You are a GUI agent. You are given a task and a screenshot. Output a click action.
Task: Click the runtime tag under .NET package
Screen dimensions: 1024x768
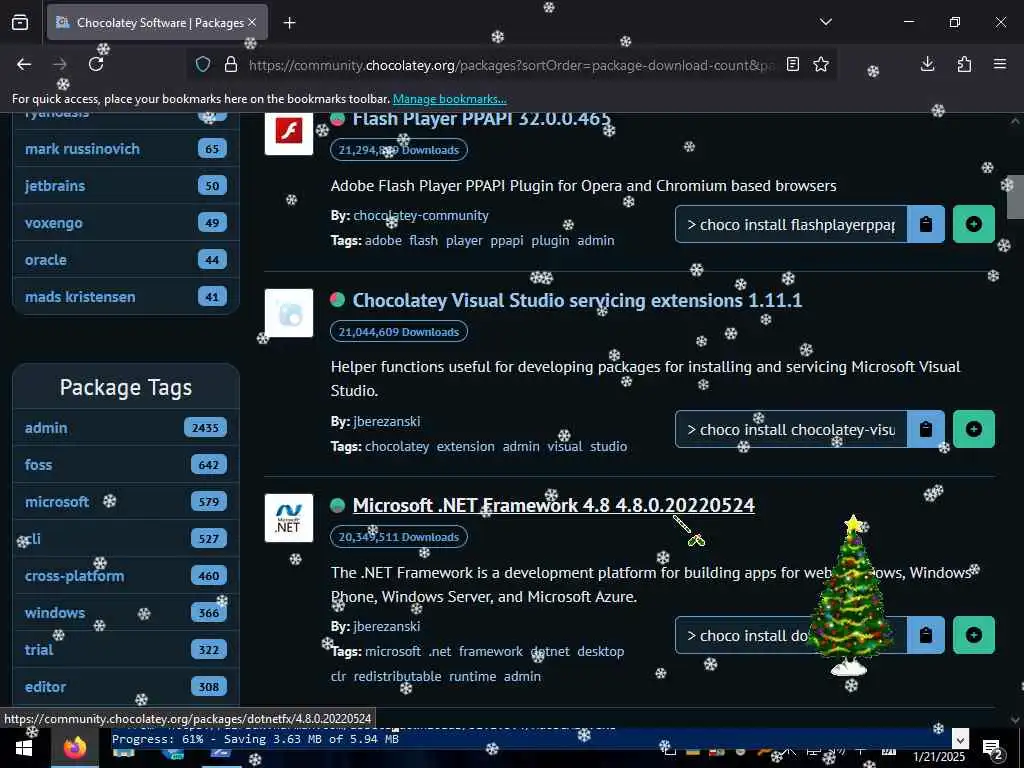(473, 677)
